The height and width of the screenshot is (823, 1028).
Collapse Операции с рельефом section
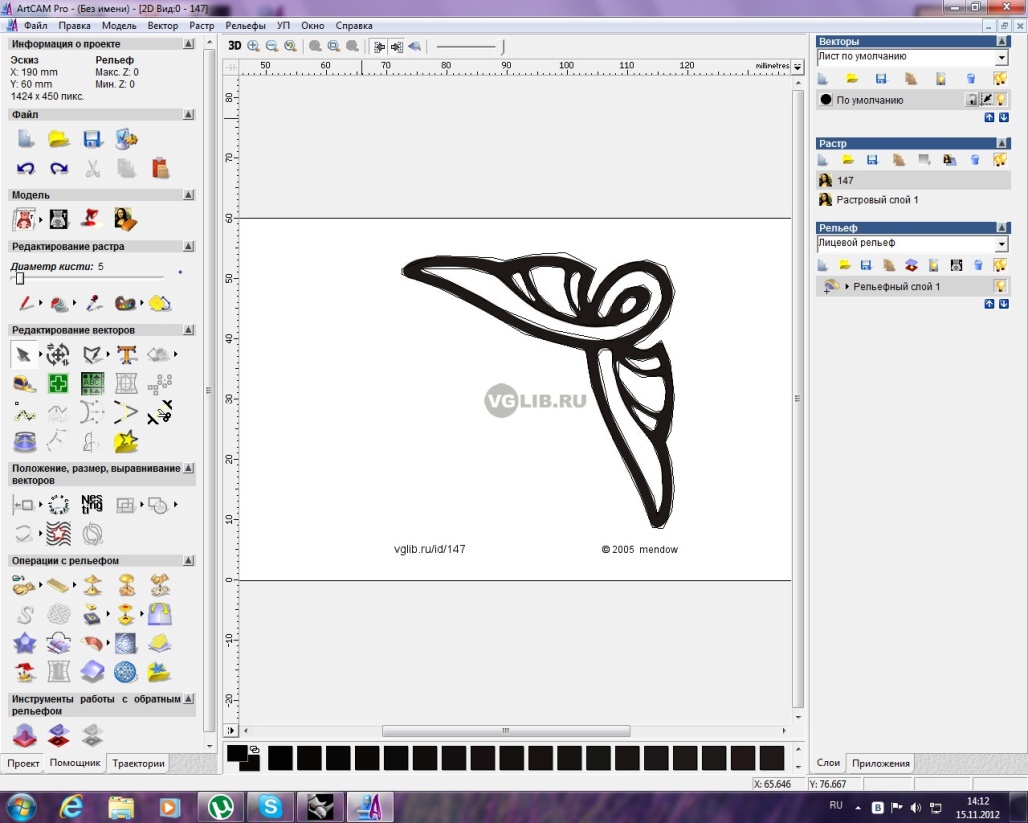[x=188, y=560]
